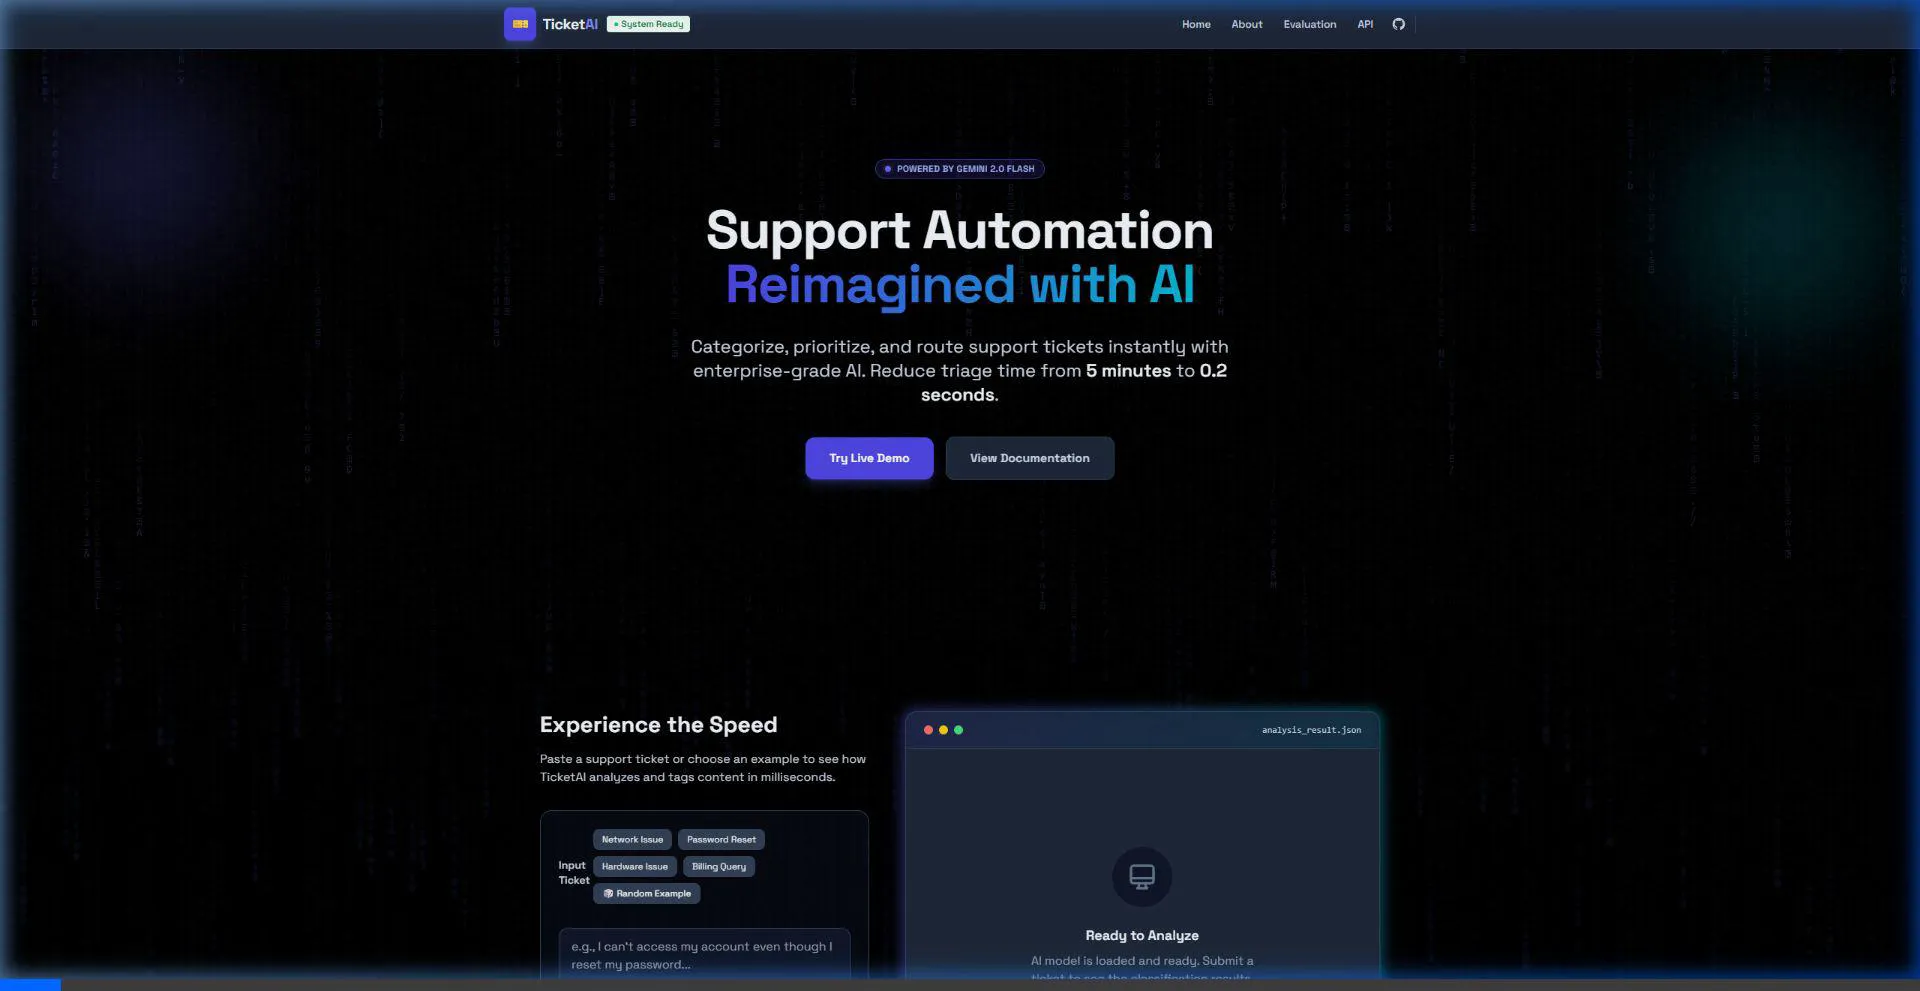Image resolution: width=1920 pixels, height=991 pixels.
Task: Click the Input Ticket label
Action: click(x=573, y=873)
